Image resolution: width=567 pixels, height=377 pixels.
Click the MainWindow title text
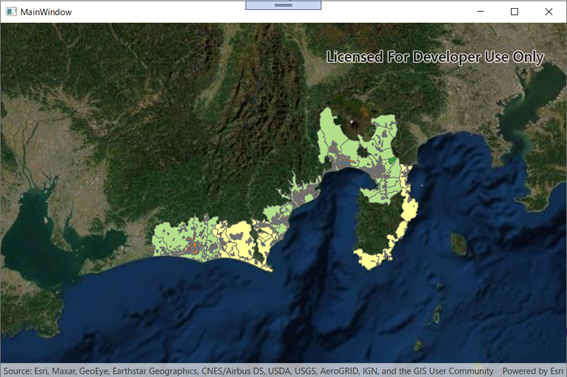tap(46, 12)
